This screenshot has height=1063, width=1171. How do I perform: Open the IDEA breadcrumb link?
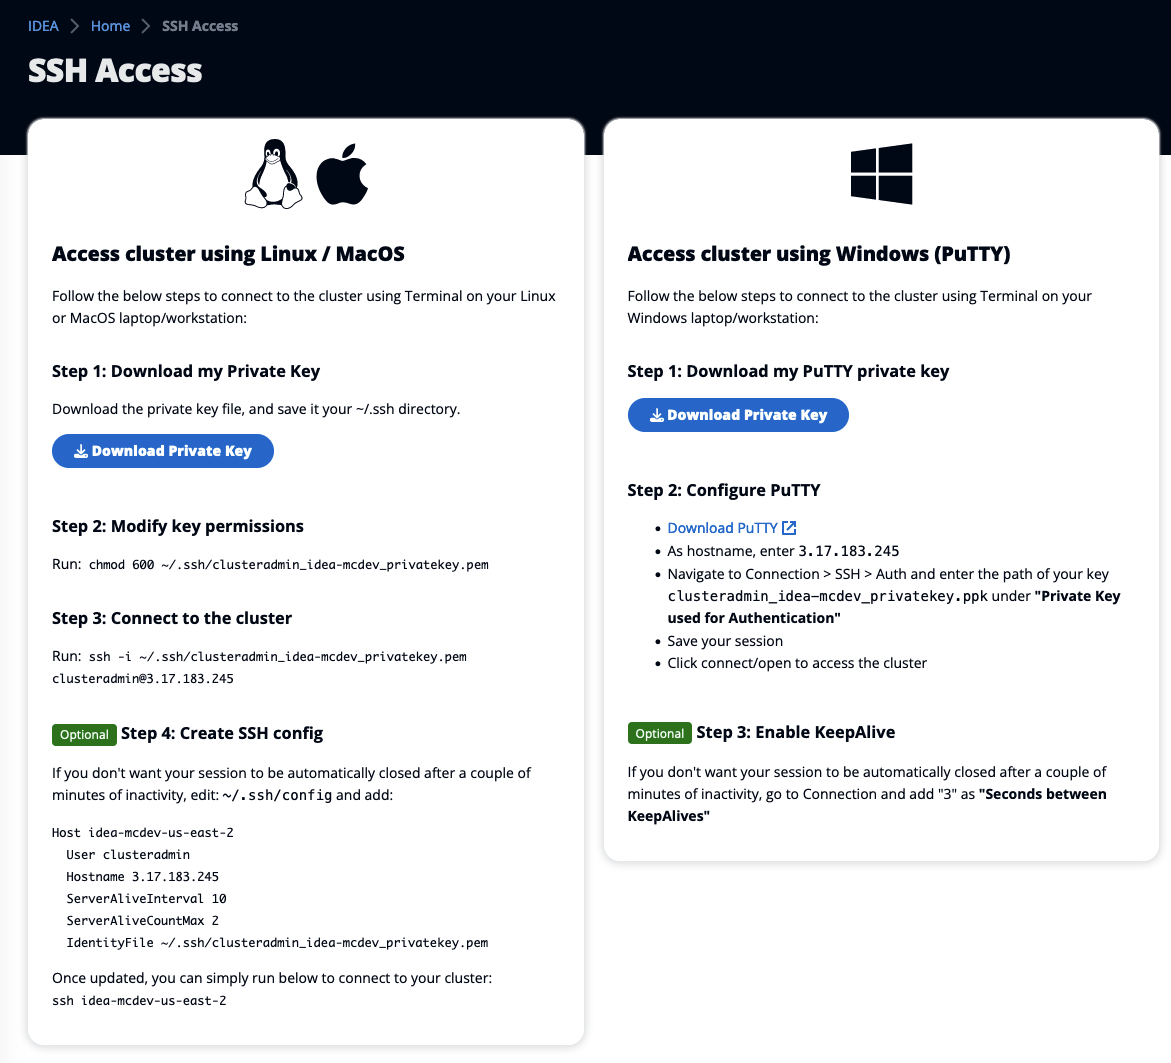(43, 26)
